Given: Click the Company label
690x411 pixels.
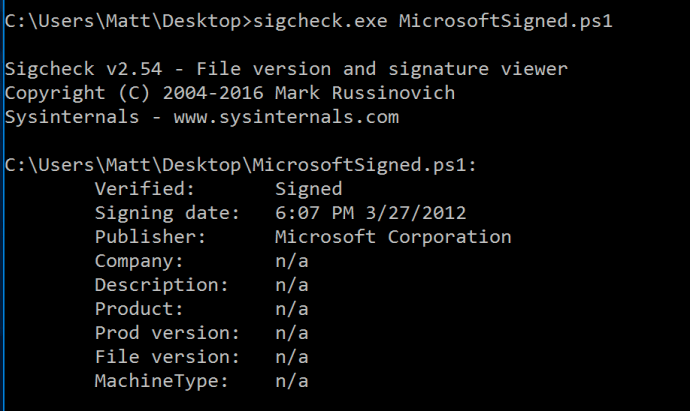Looking at the screenshot, I should tap(140, 261).
